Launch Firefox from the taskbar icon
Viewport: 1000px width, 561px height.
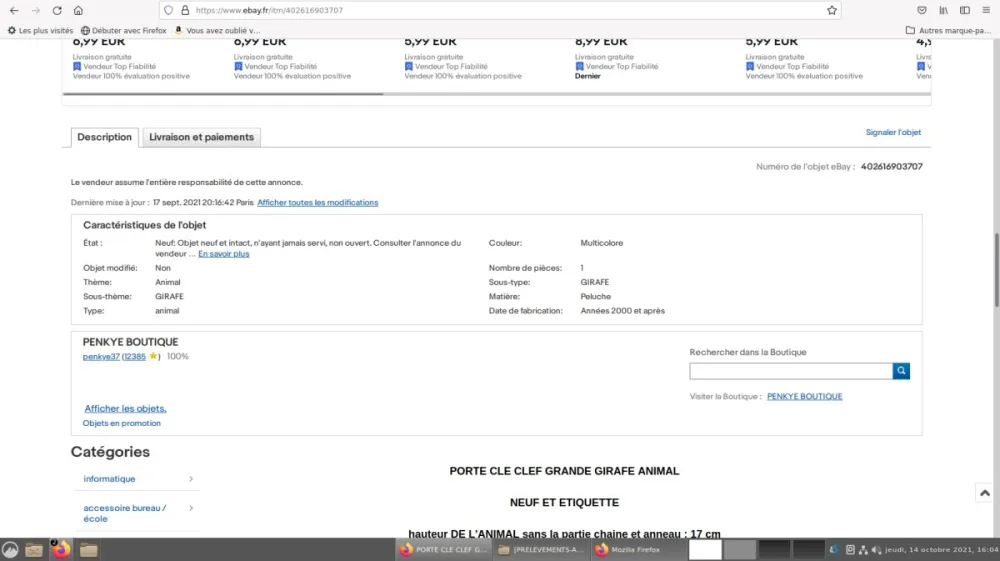tap(61, 550)
